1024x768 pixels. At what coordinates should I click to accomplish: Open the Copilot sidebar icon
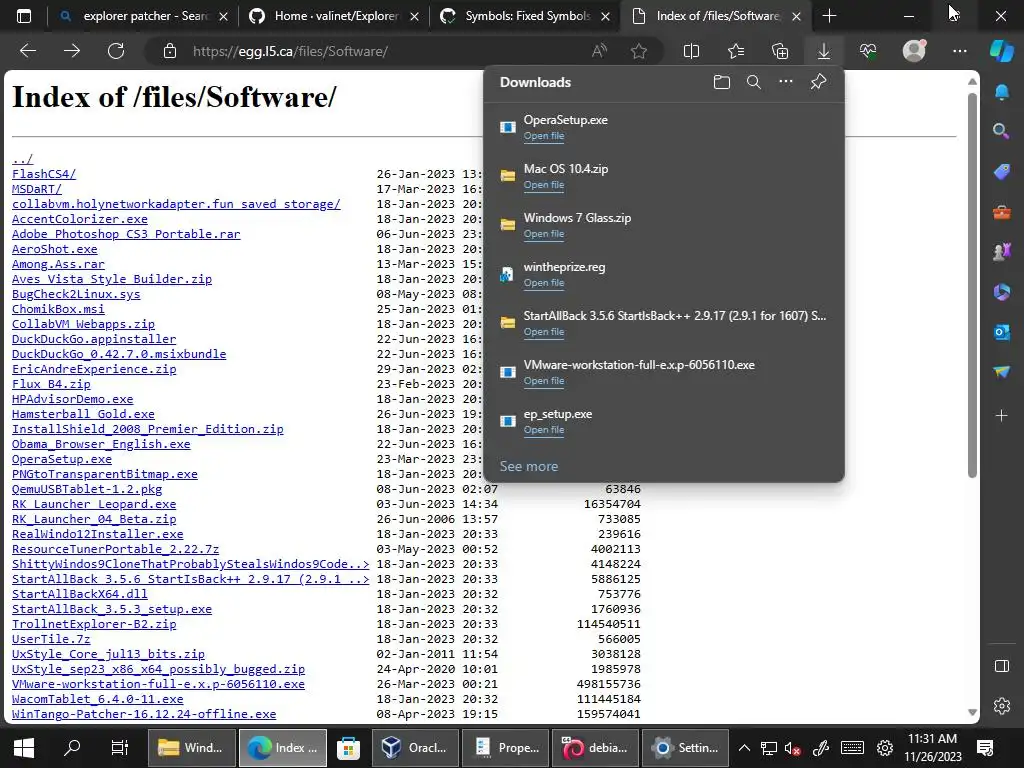(x=1001, y=50)
